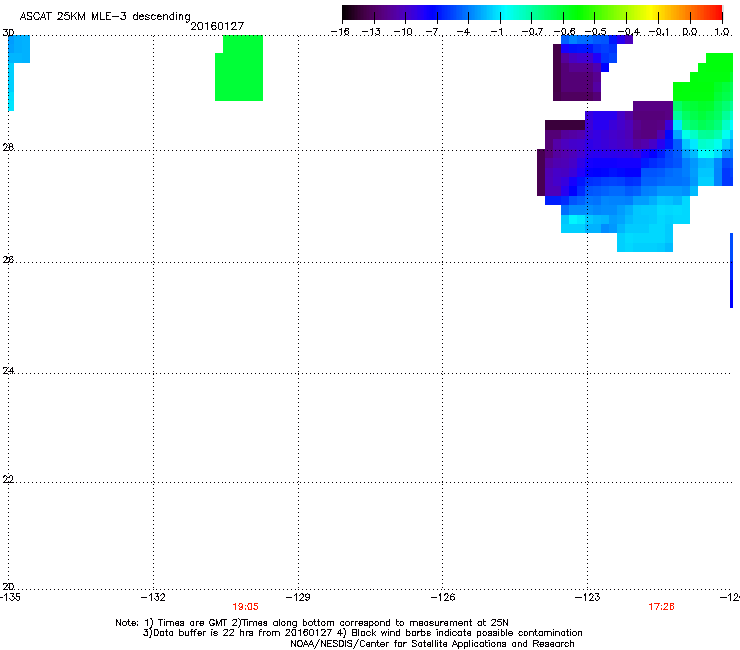
Task: Click the longitude label '-126'
Action: 443,597
